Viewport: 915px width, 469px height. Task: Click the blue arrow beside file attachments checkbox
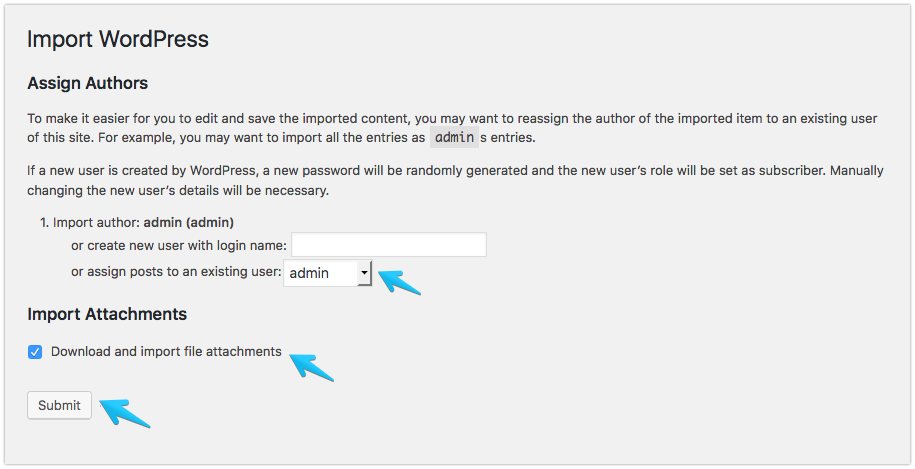point(311,367)
